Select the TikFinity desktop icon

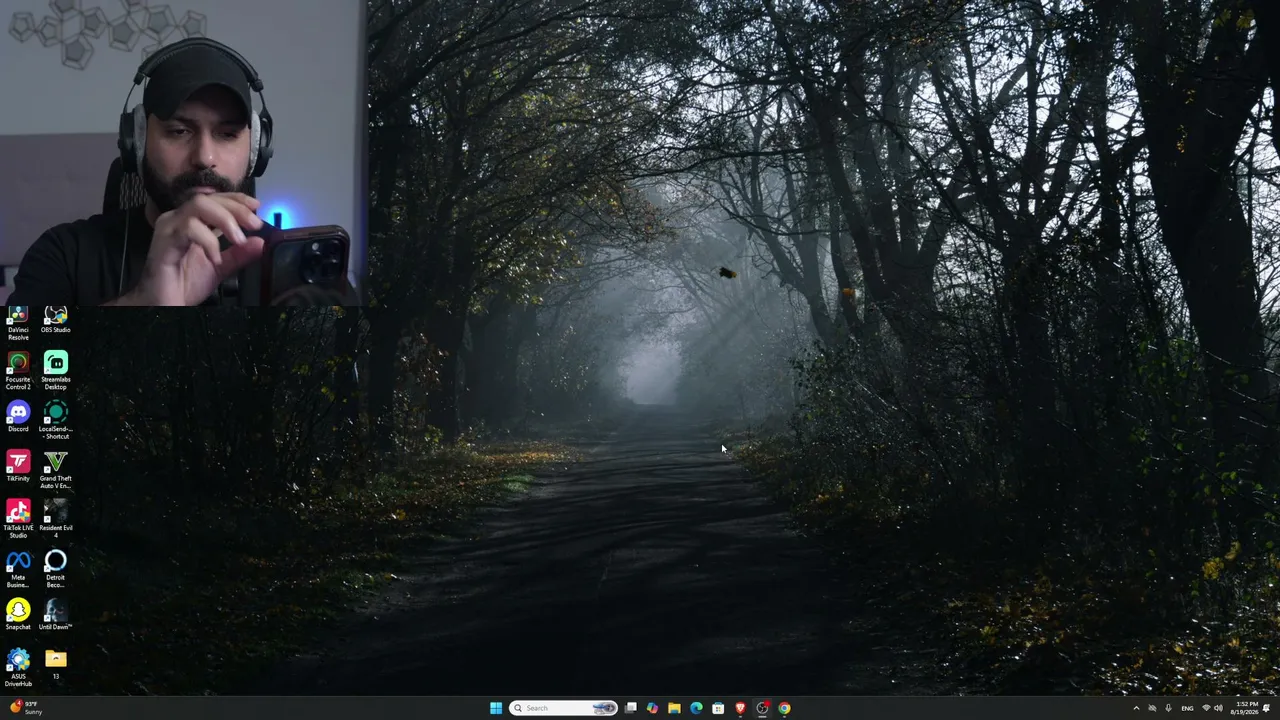coord(18,467)
